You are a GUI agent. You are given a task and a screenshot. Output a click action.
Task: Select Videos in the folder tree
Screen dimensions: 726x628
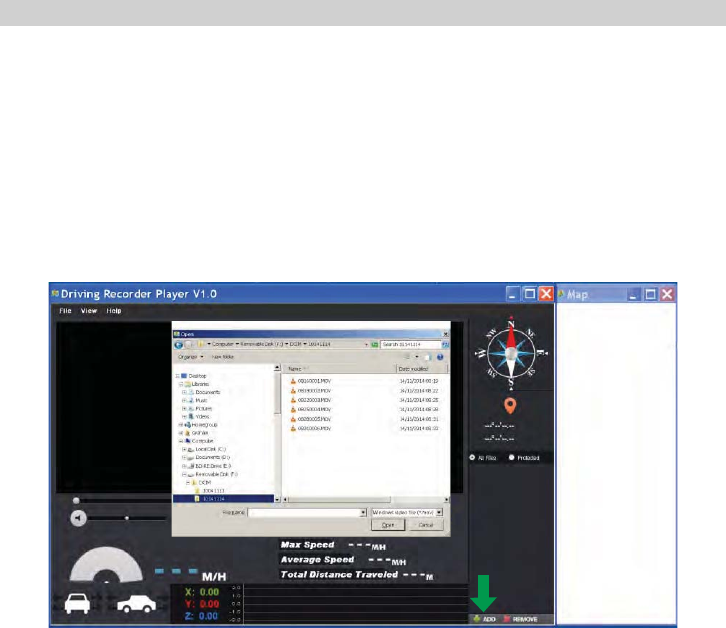pos(202,416)
